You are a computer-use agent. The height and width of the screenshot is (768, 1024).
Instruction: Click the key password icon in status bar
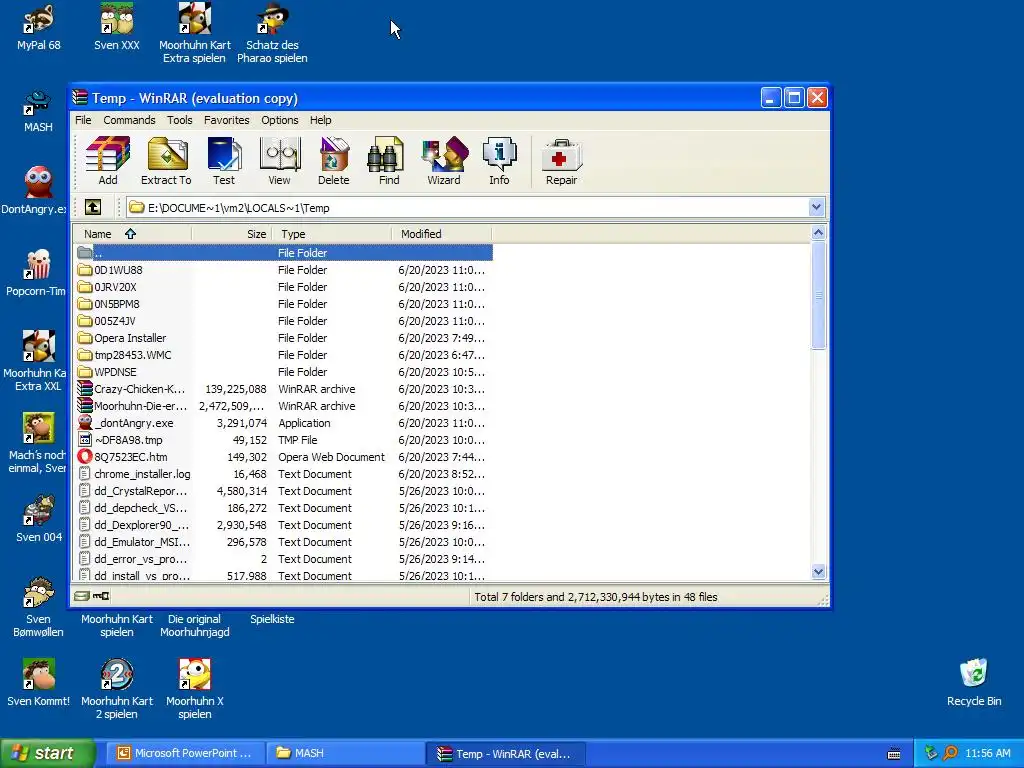(101, 596)
